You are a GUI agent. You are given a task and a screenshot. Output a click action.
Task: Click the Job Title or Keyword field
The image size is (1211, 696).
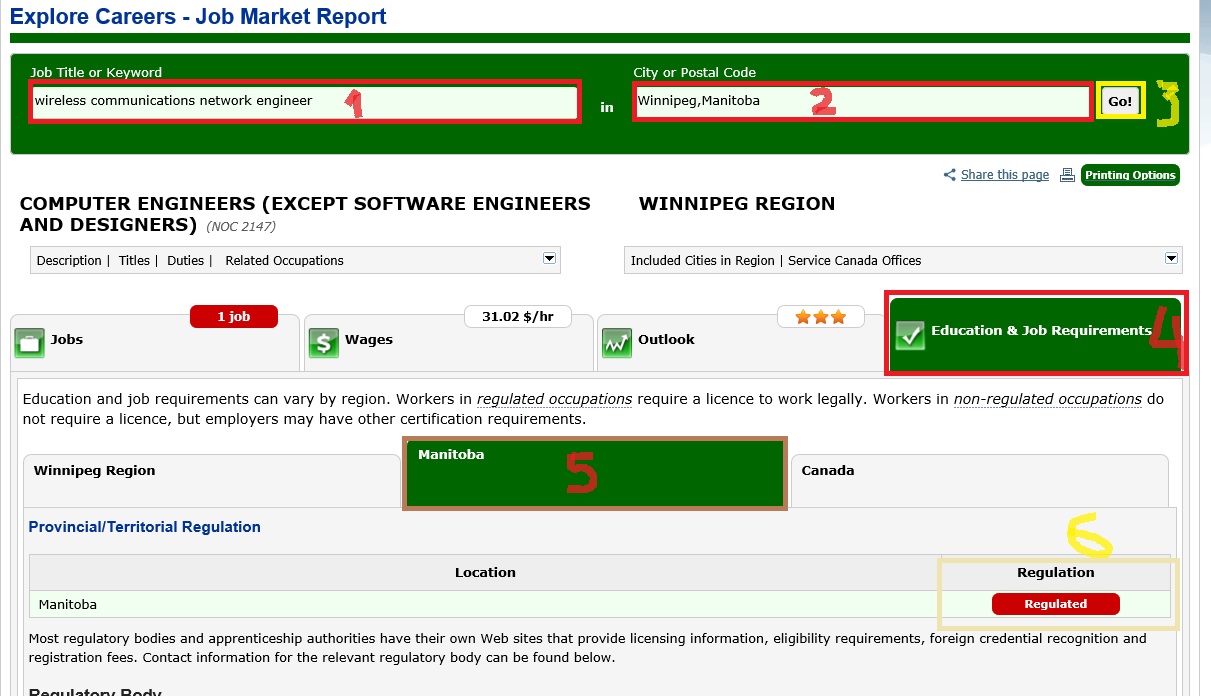click(304, 101)
